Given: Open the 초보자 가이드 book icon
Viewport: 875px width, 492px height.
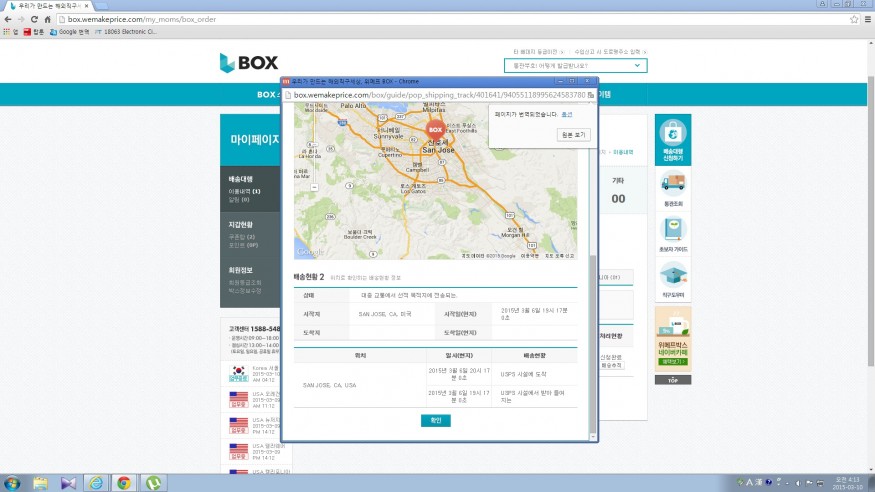Looking at the screenshot, I should (673, 229).
